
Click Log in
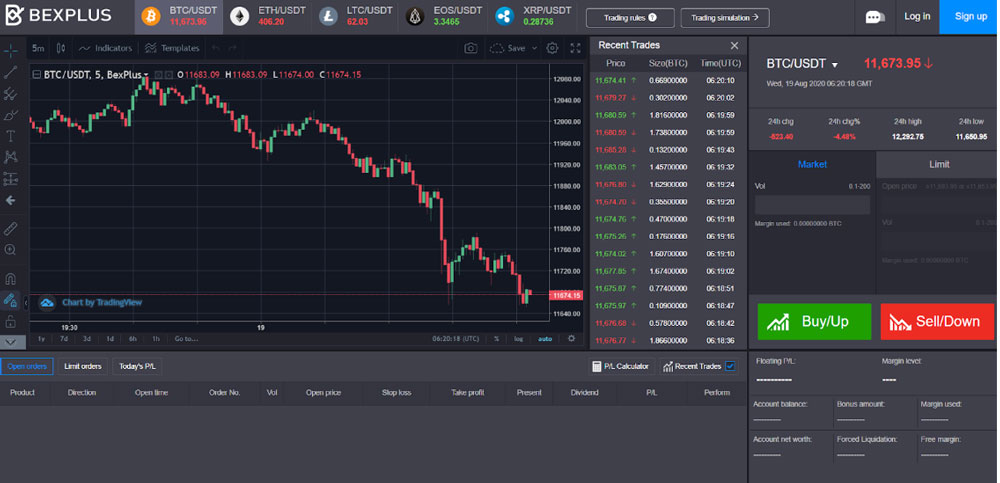pos(917,17)
